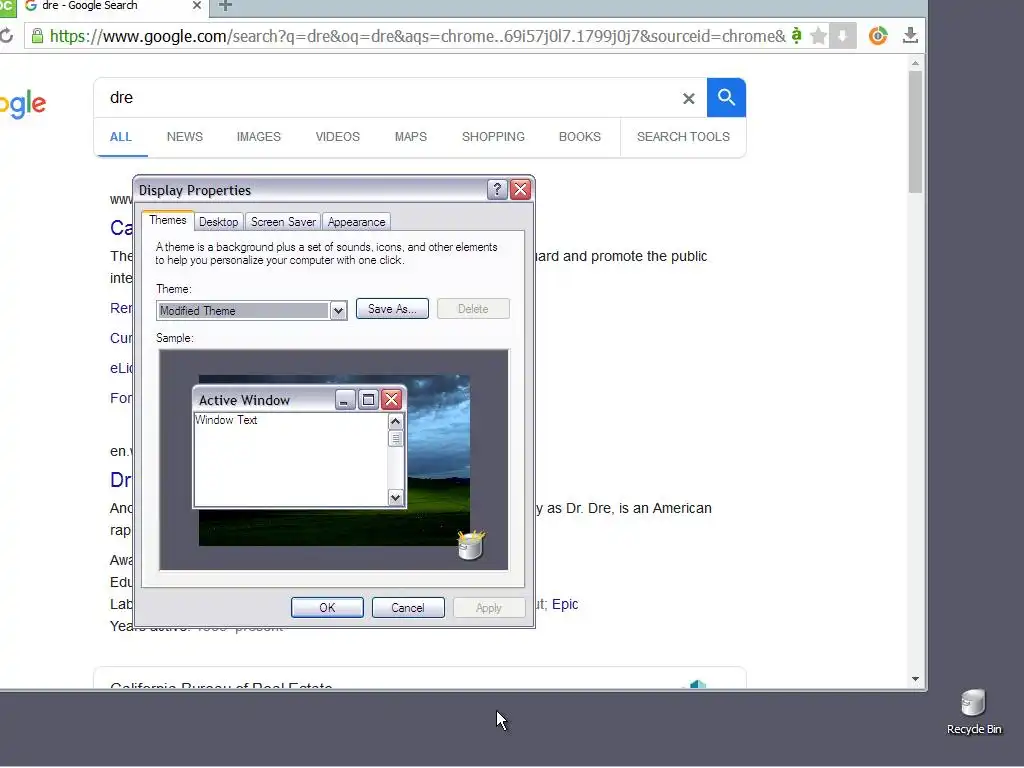
Task: Click the sample Active Window close button
Action: click(x=391, y=399)
